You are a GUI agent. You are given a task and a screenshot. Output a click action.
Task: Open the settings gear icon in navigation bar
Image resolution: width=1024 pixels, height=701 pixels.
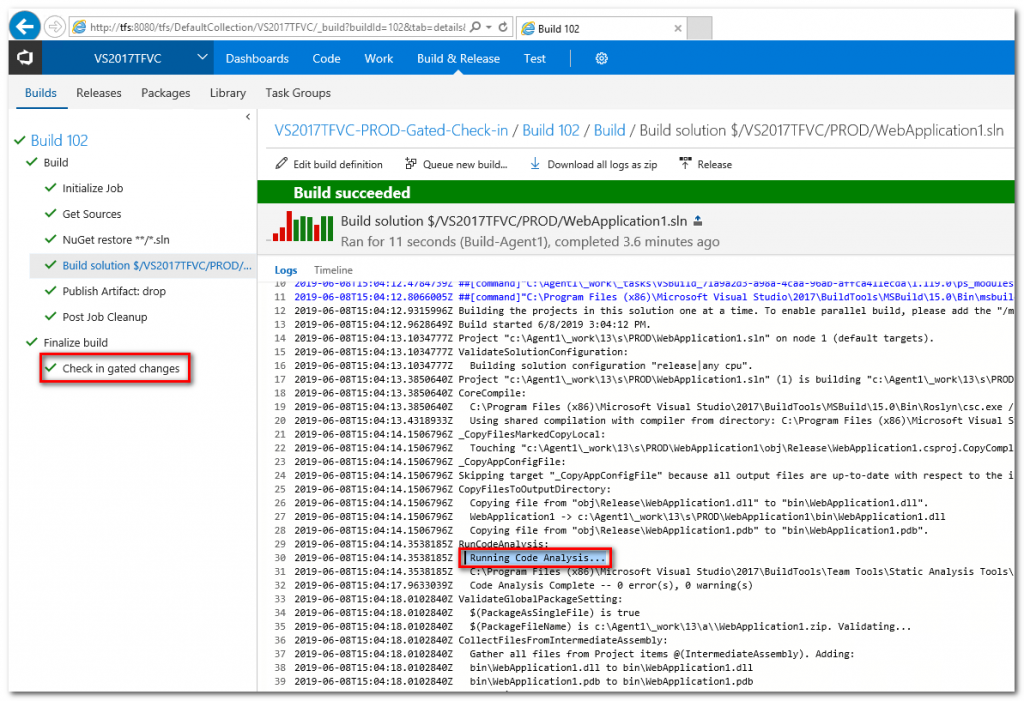[601, 58]
